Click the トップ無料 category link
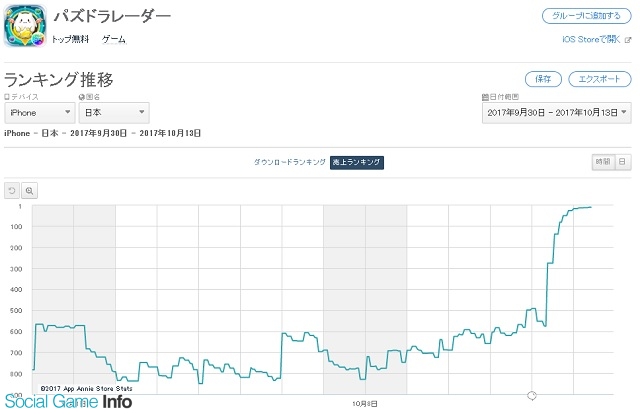 coord(70,39)
